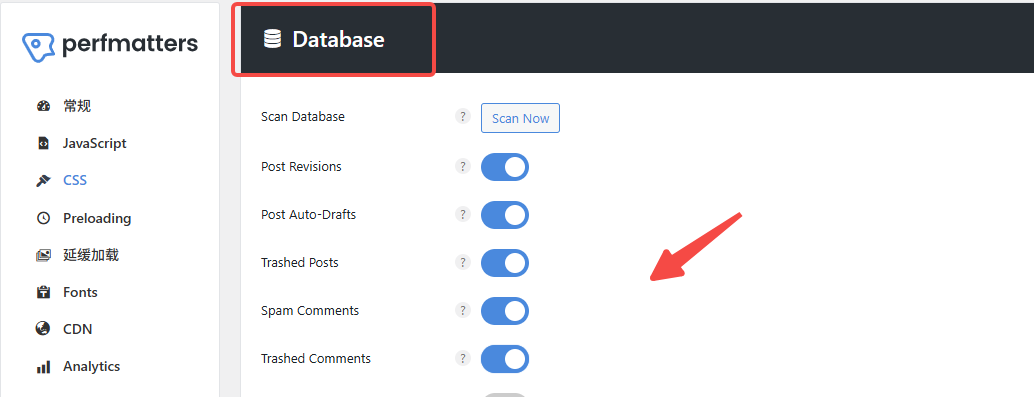Click the Scan Now button

pyautogui.click(x=520, y=118)
